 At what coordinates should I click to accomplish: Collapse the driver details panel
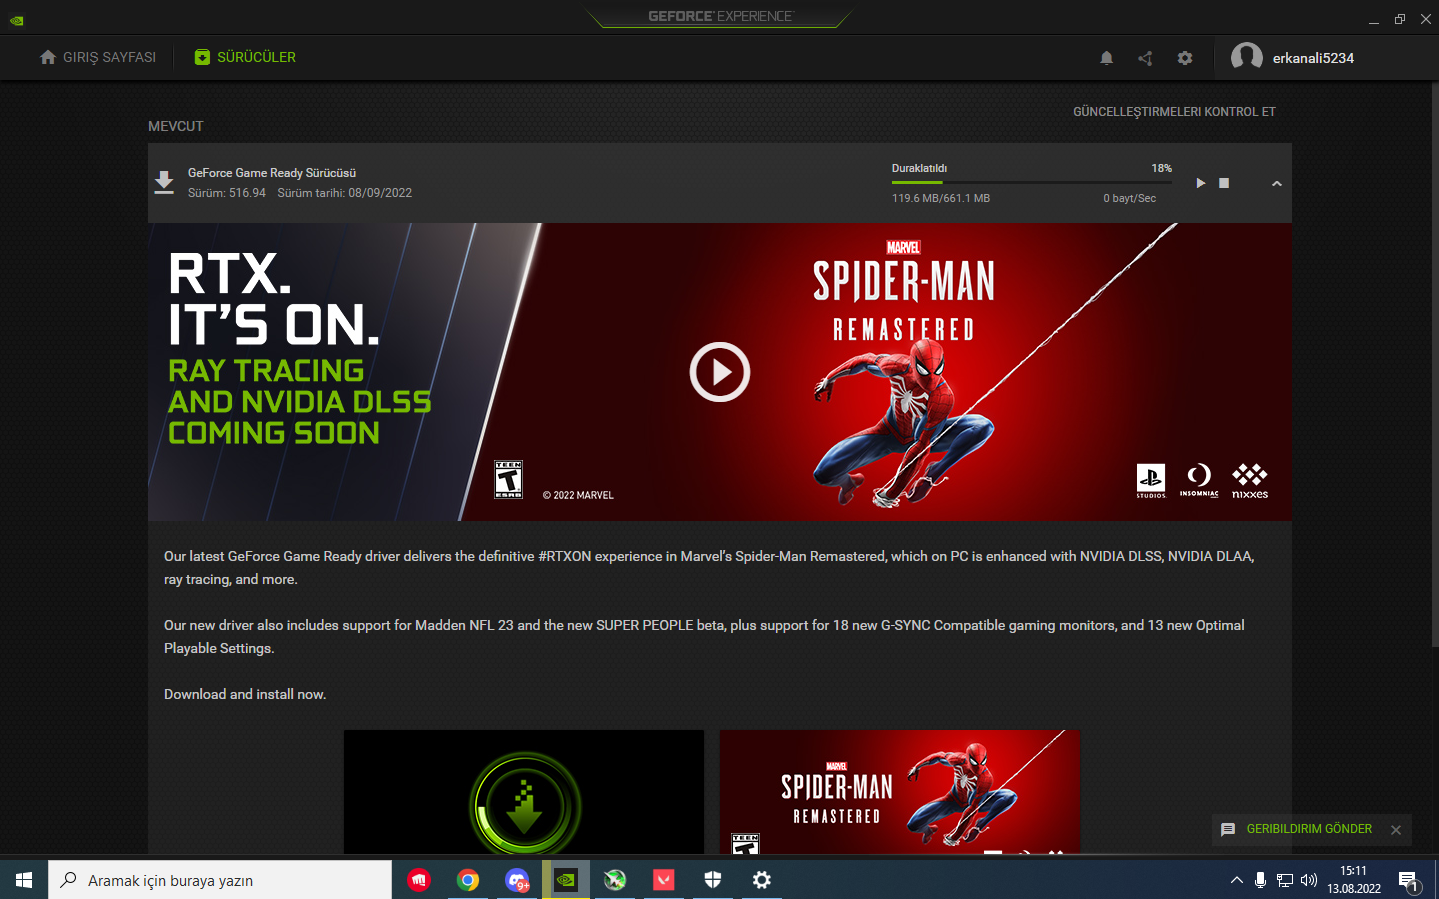coord(1277,184)
